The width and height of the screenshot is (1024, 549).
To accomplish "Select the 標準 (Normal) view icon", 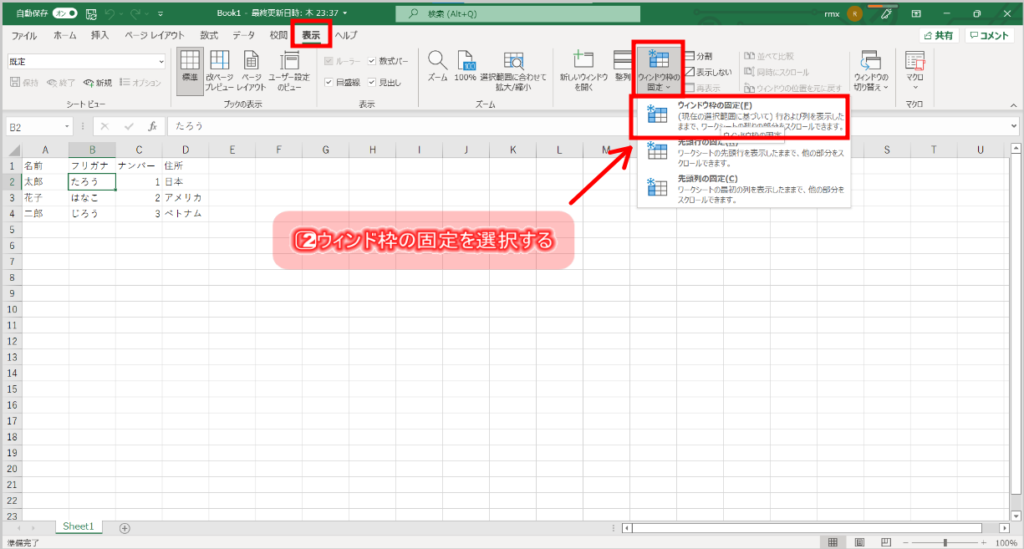I will 189,70.
